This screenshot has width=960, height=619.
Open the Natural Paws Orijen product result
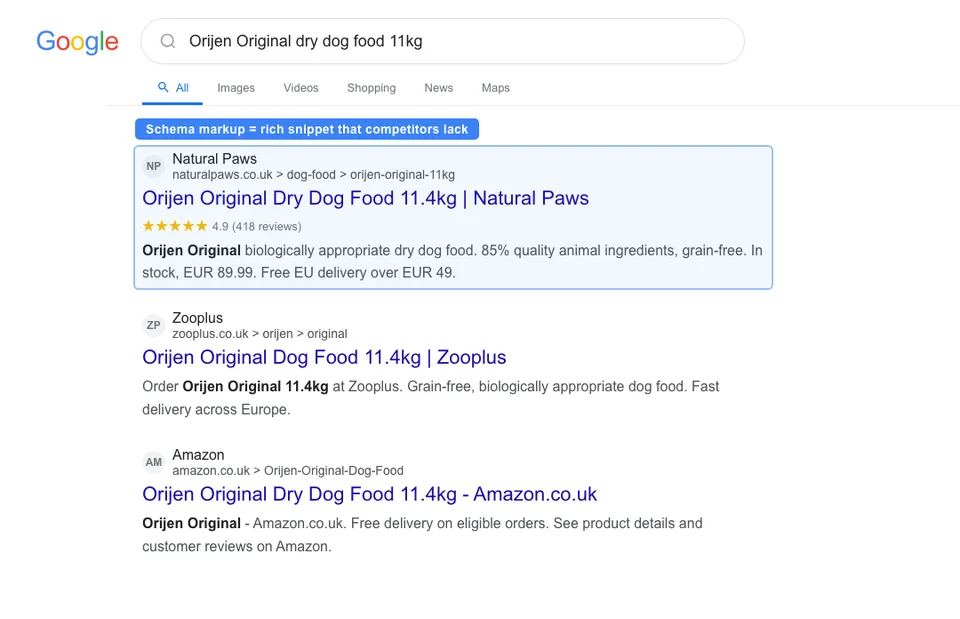click(366, 198)
